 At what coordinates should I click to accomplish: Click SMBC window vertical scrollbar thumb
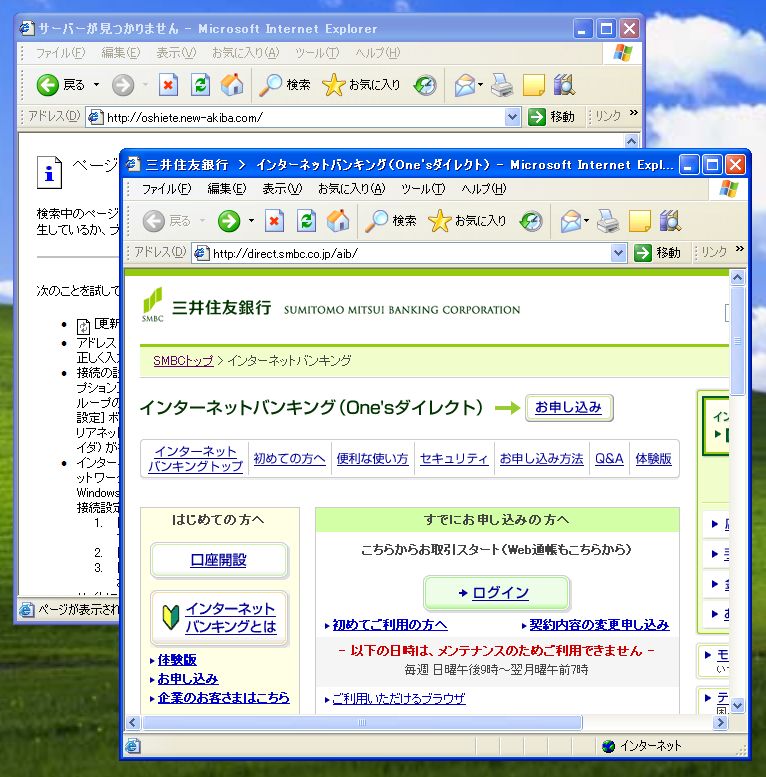pos(737,340)
